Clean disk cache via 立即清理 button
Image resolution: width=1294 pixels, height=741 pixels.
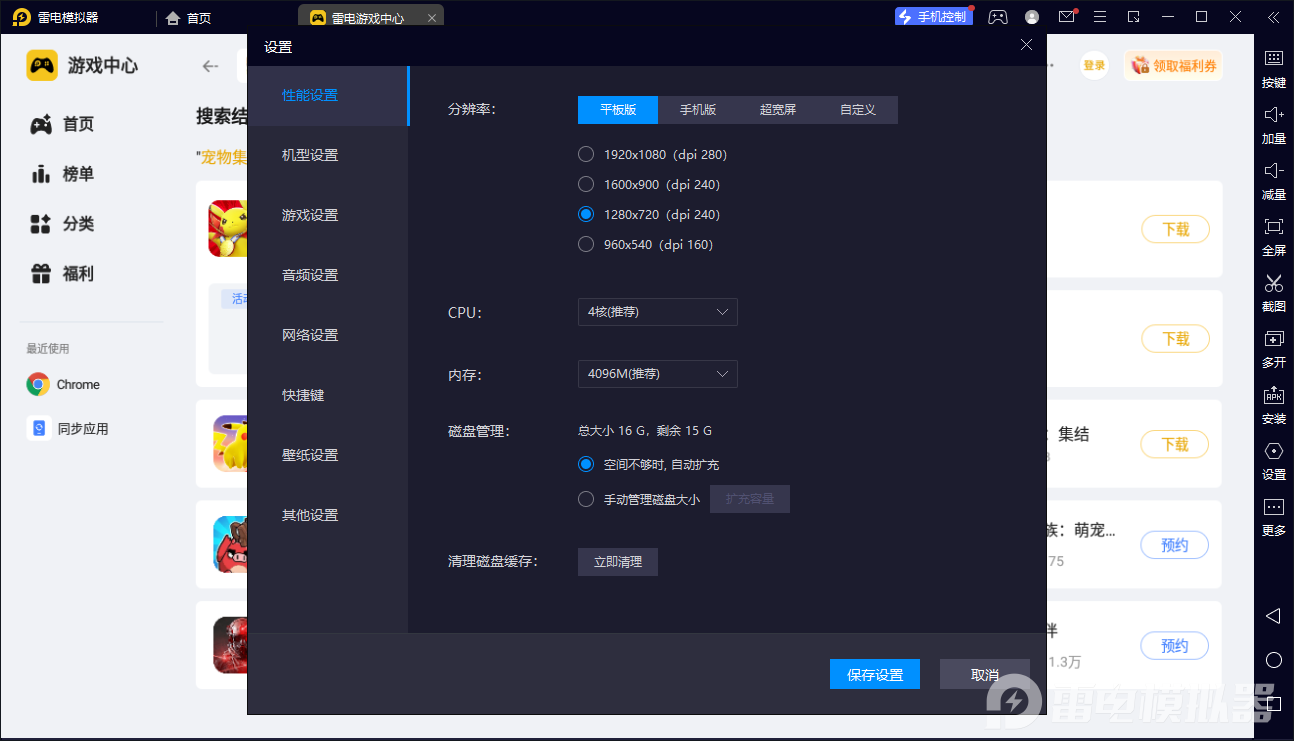(x=617, y=561)
